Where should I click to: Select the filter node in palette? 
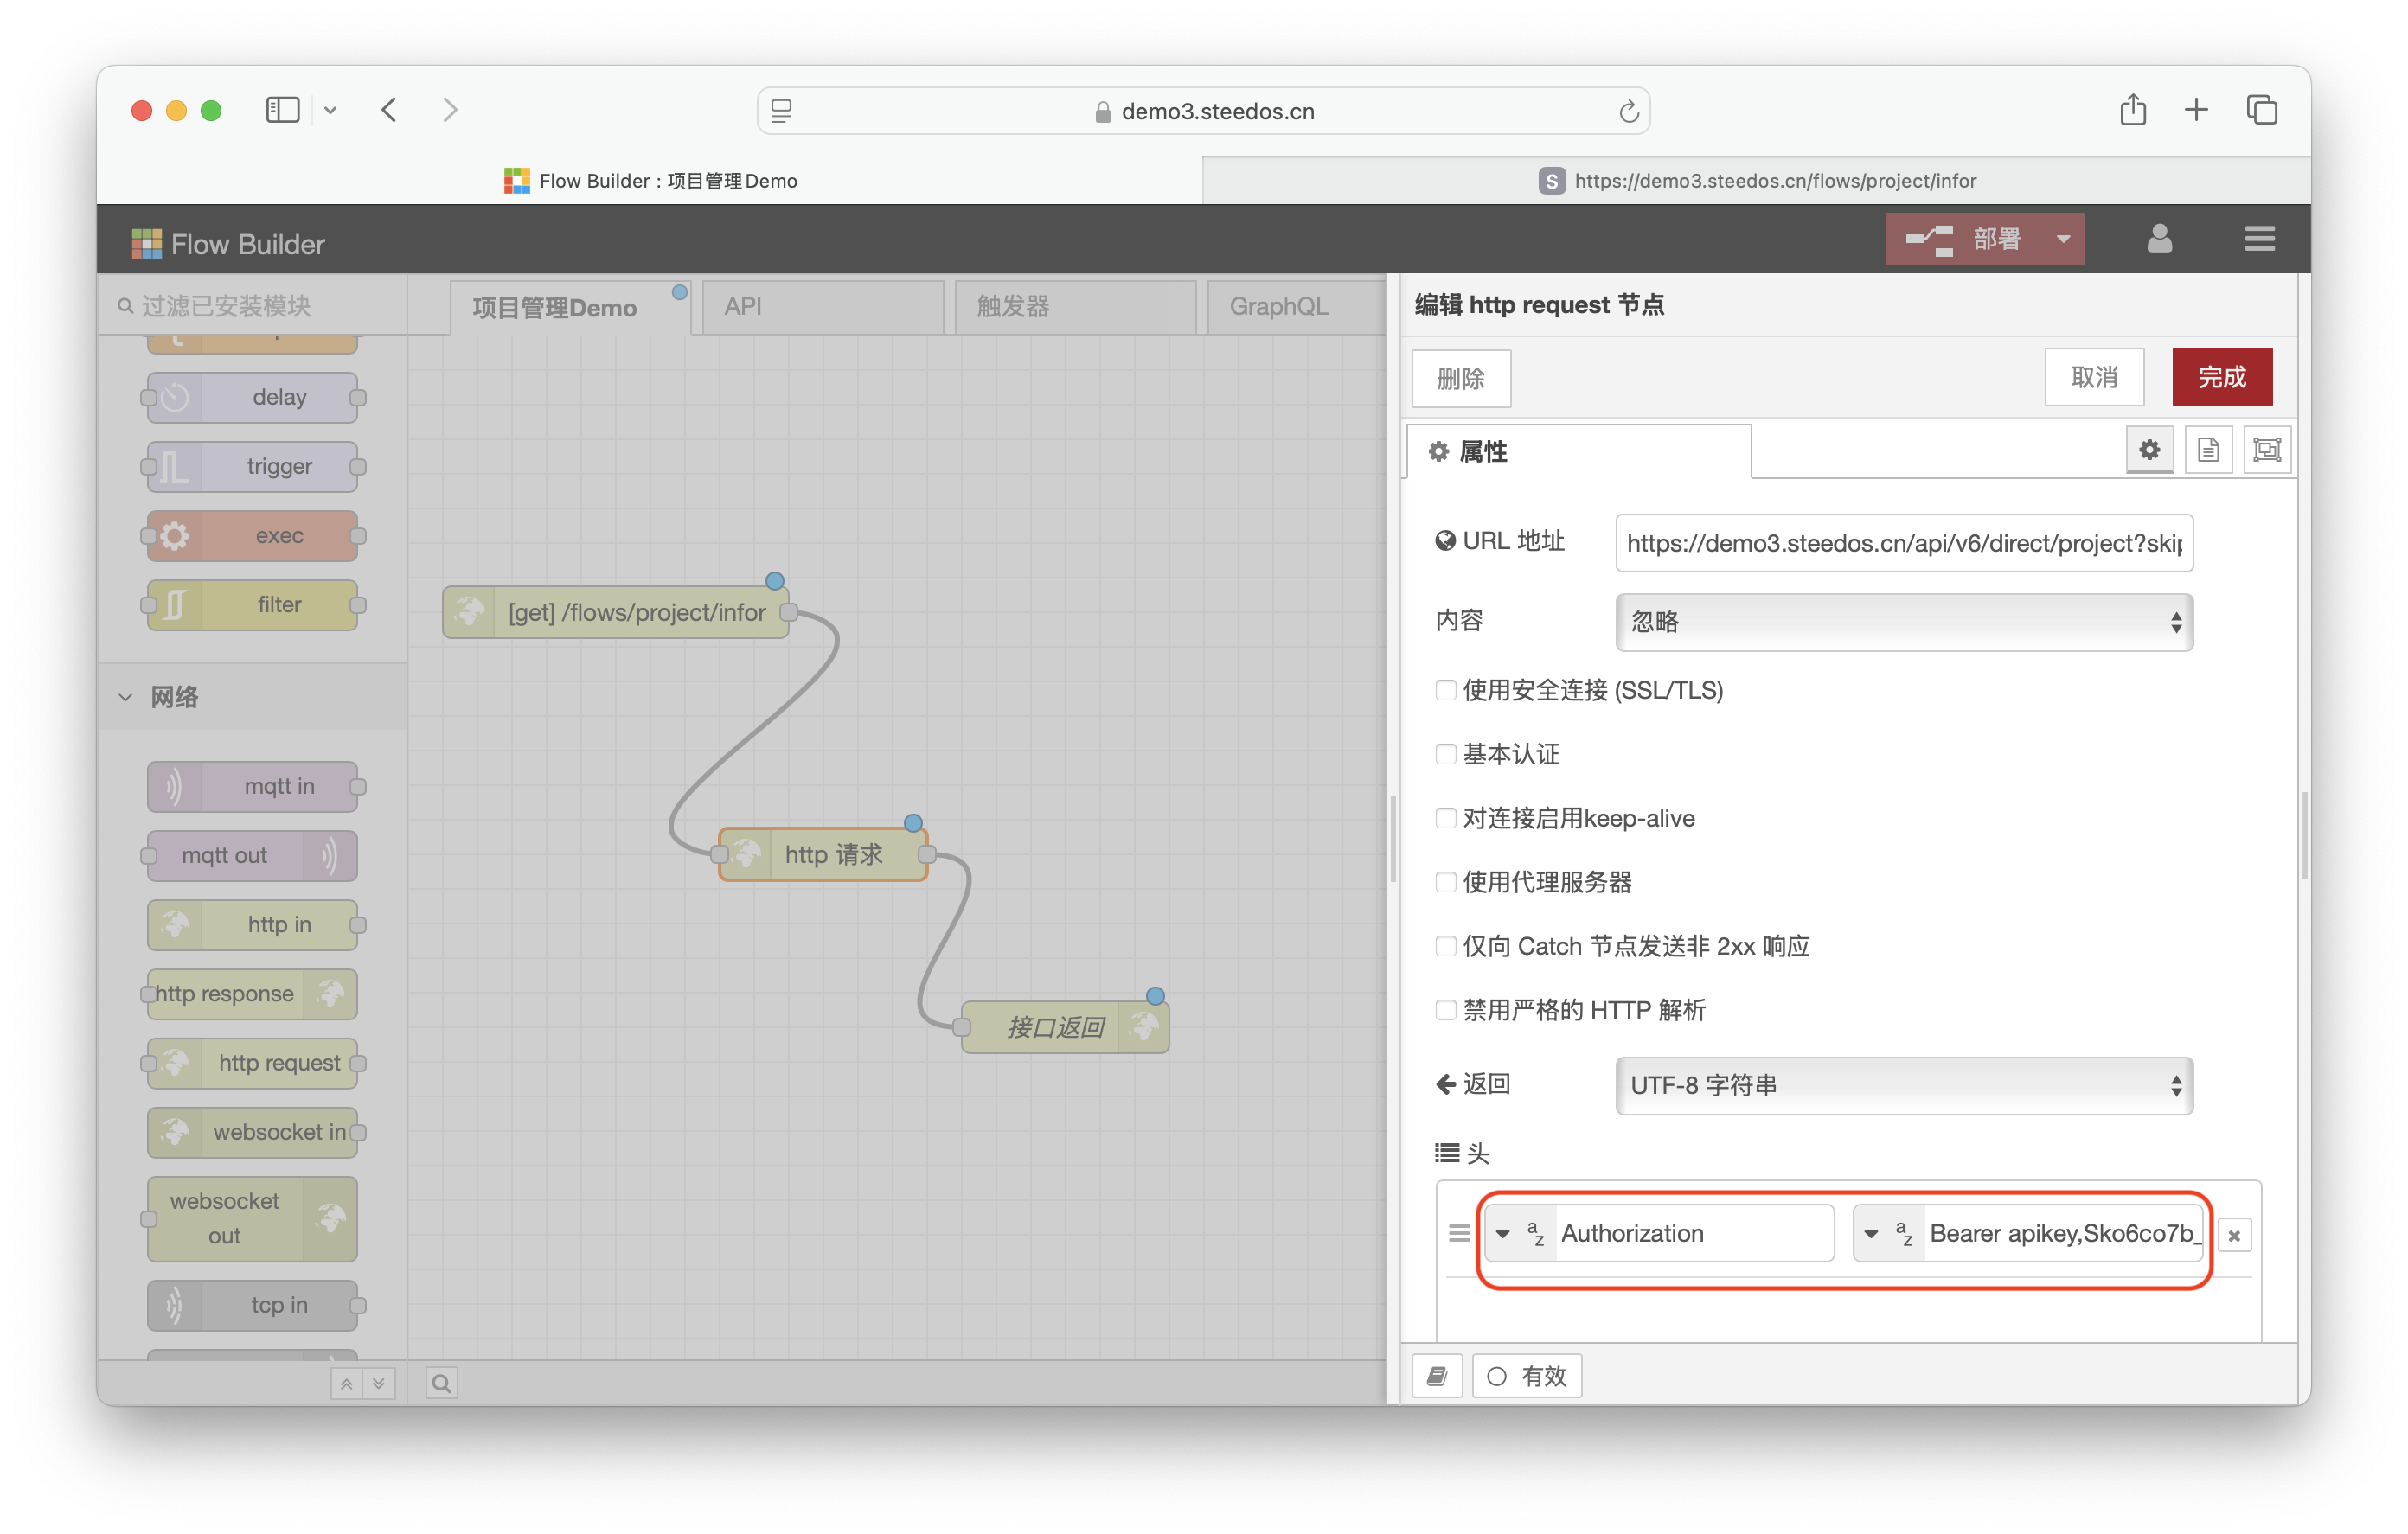[252, 604]
